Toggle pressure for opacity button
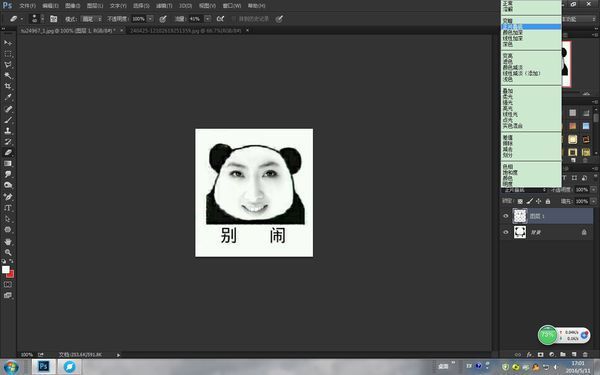 pyautogui.click(x=163, y=18)
